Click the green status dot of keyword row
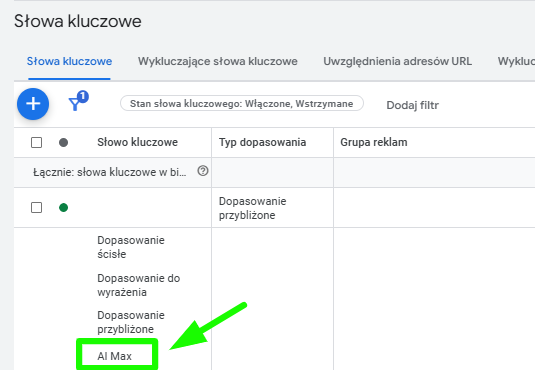Image resolution: width=535 pixels, height=370 pixels. coord(63,208)
